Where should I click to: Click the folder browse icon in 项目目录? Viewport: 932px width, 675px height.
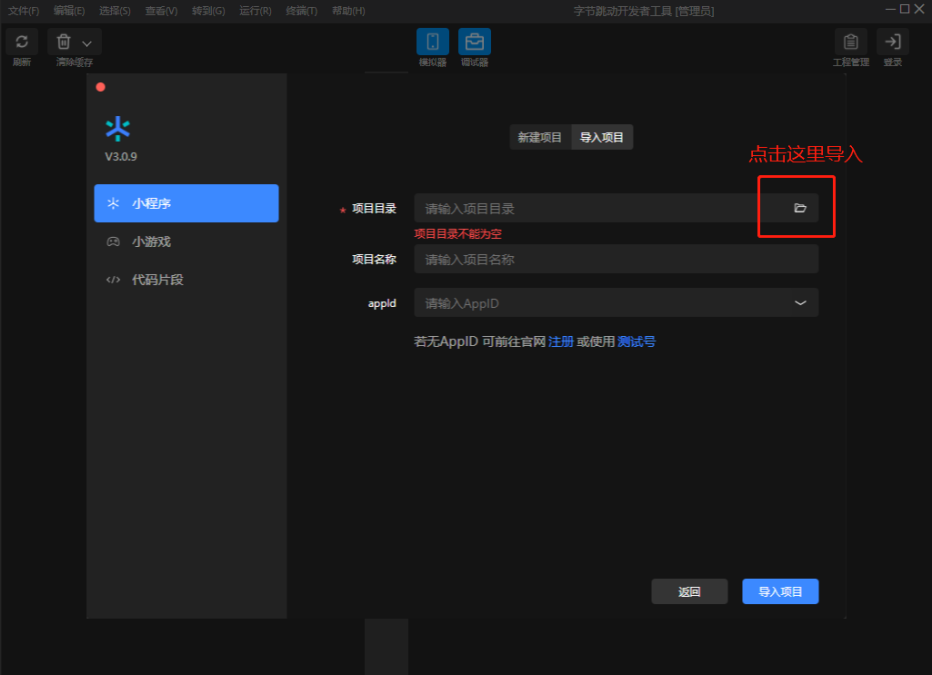click(x=800, y=208)
